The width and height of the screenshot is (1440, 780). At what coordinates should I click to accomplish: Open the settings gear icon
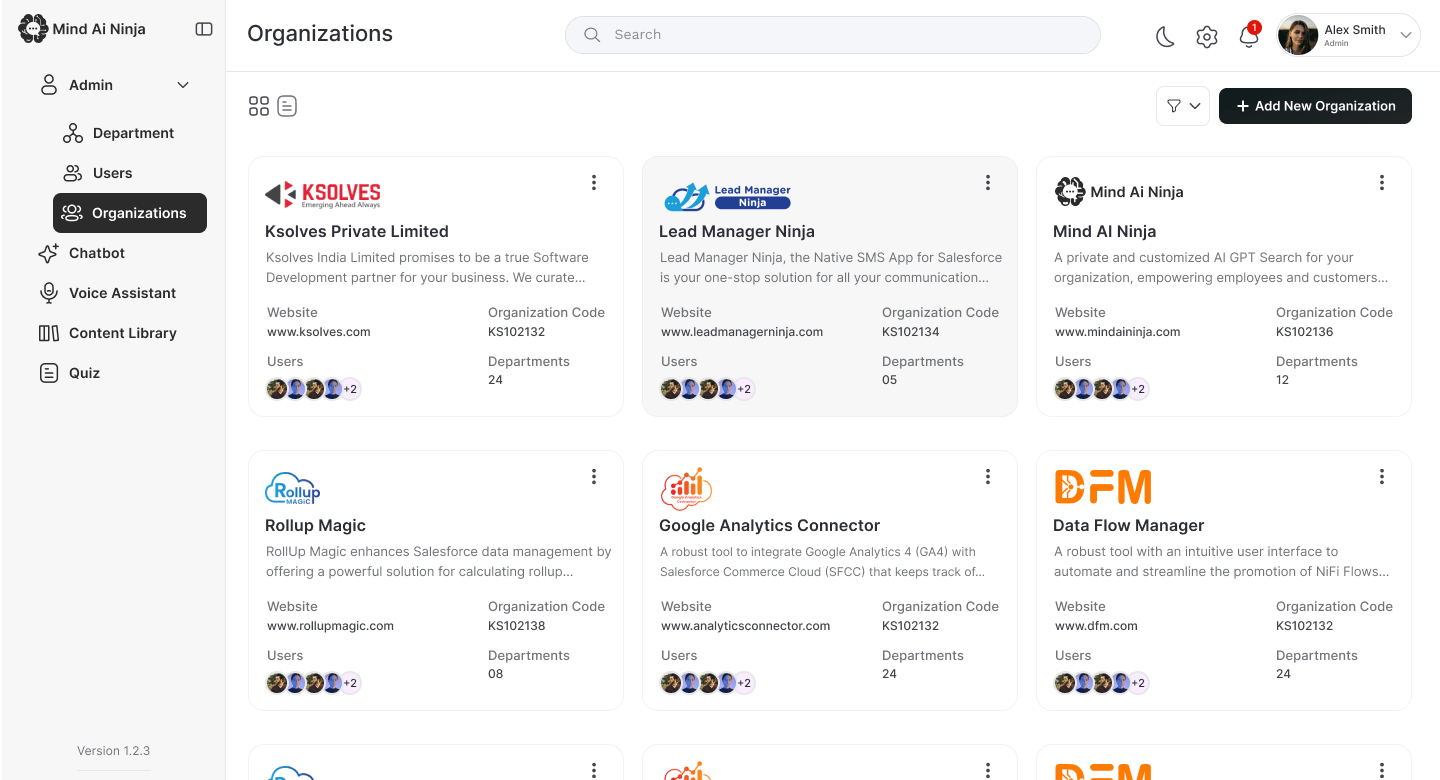[x=1207, y=37]
